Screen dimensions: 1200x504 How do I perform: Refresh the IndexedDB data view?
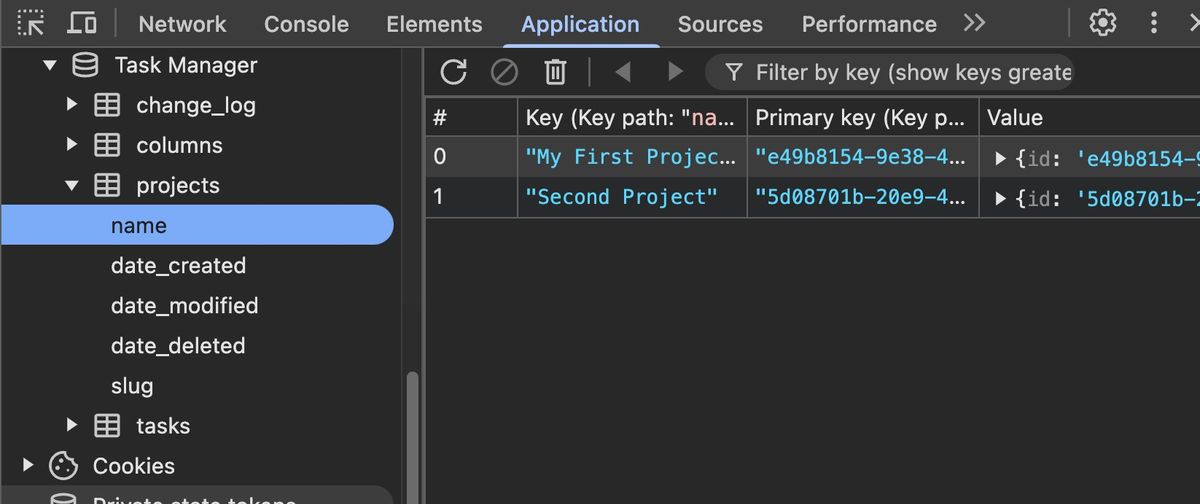pos(454,71)
